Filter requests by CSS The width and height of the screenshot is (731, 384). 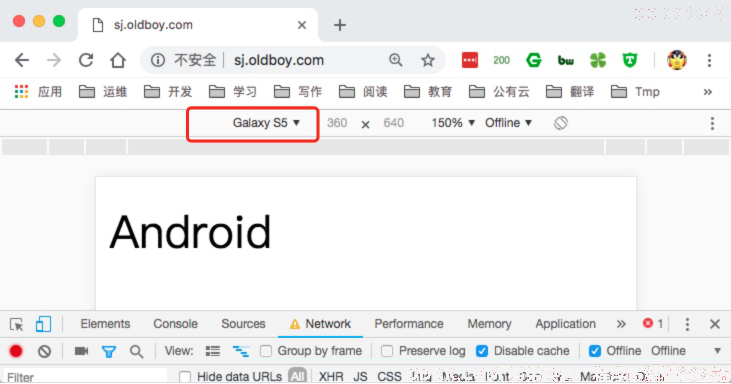389,377
